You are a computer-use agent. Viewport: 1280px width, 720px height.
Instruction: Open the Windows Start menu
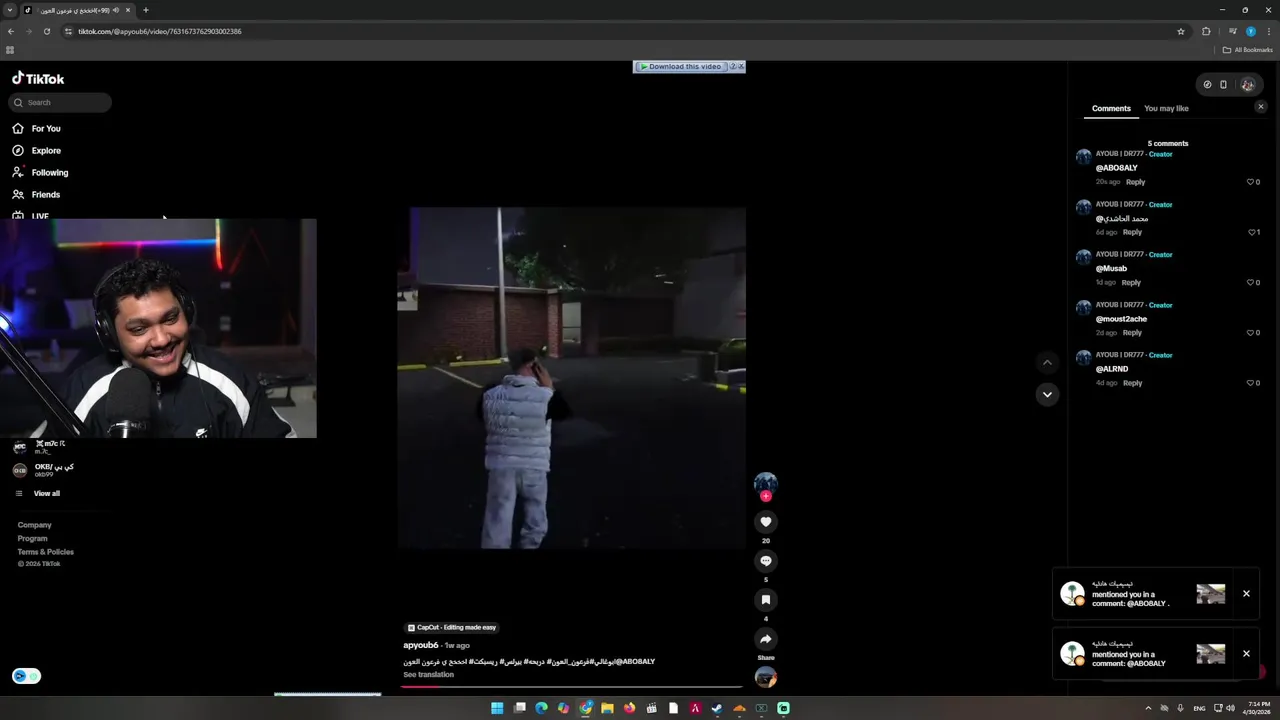[497, 708]
